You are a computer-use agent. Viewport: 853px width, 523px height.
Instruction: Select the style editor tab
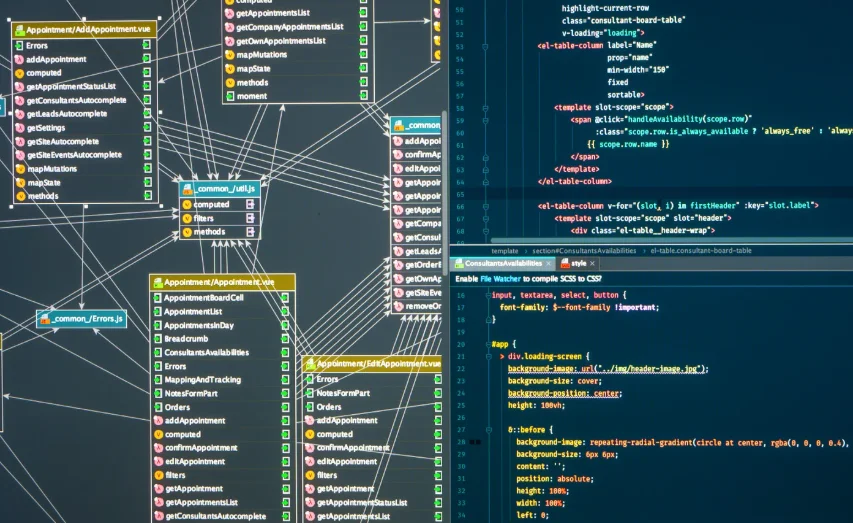tap(578, 263)
